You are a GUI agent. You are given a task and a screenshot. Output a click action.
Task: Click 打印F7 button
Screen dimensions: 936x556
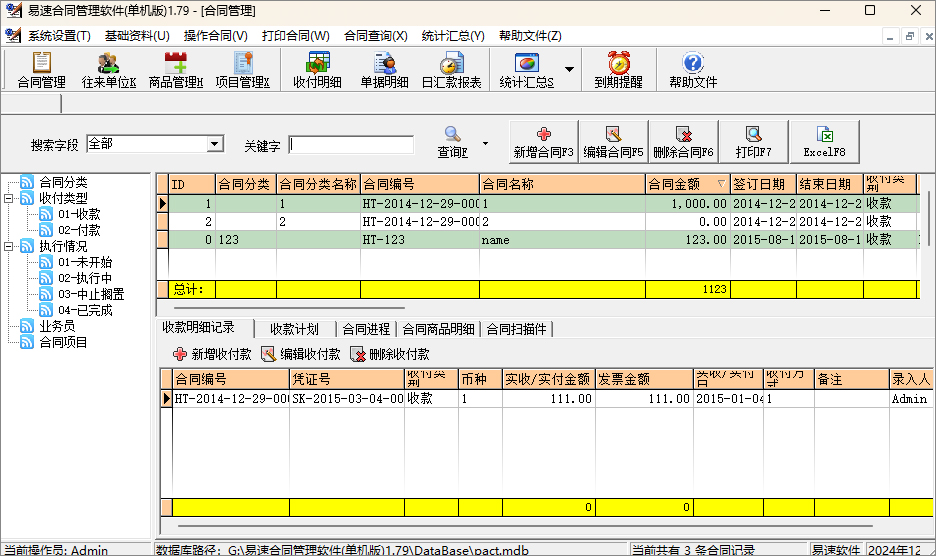coord(753,142)
